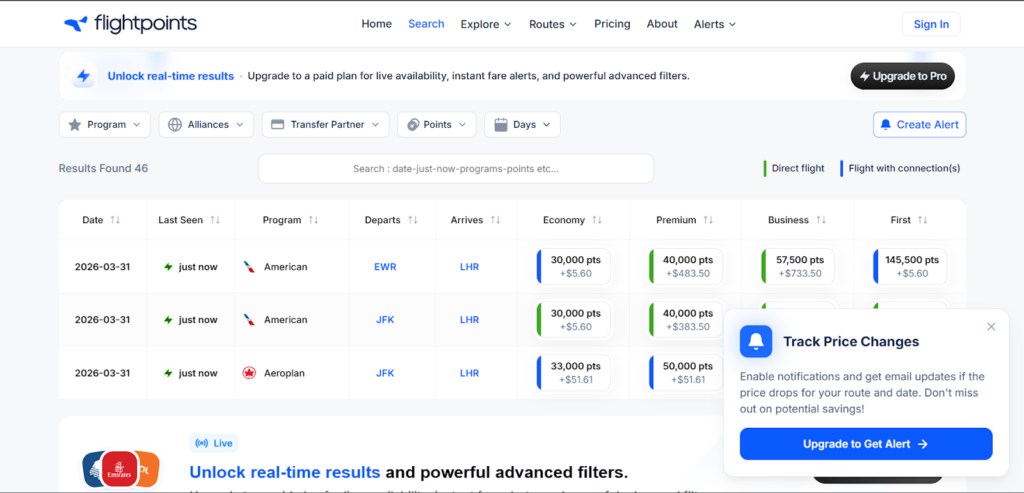Open the Search page
1024x493 pixels.
[426, 24]
